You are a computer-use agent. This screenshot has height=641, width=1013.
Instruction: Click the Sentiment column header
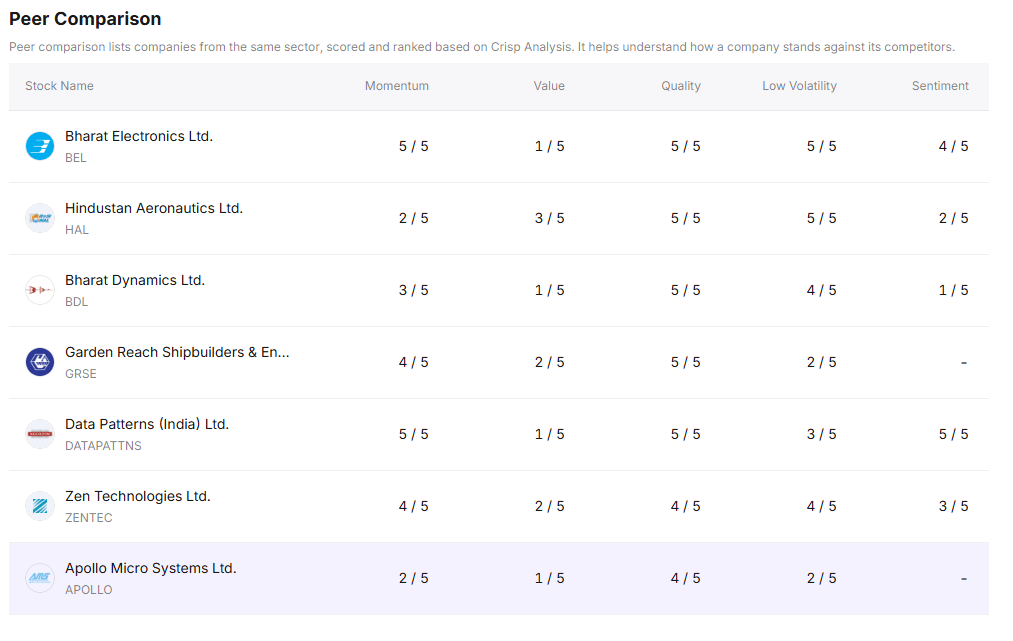940,86
